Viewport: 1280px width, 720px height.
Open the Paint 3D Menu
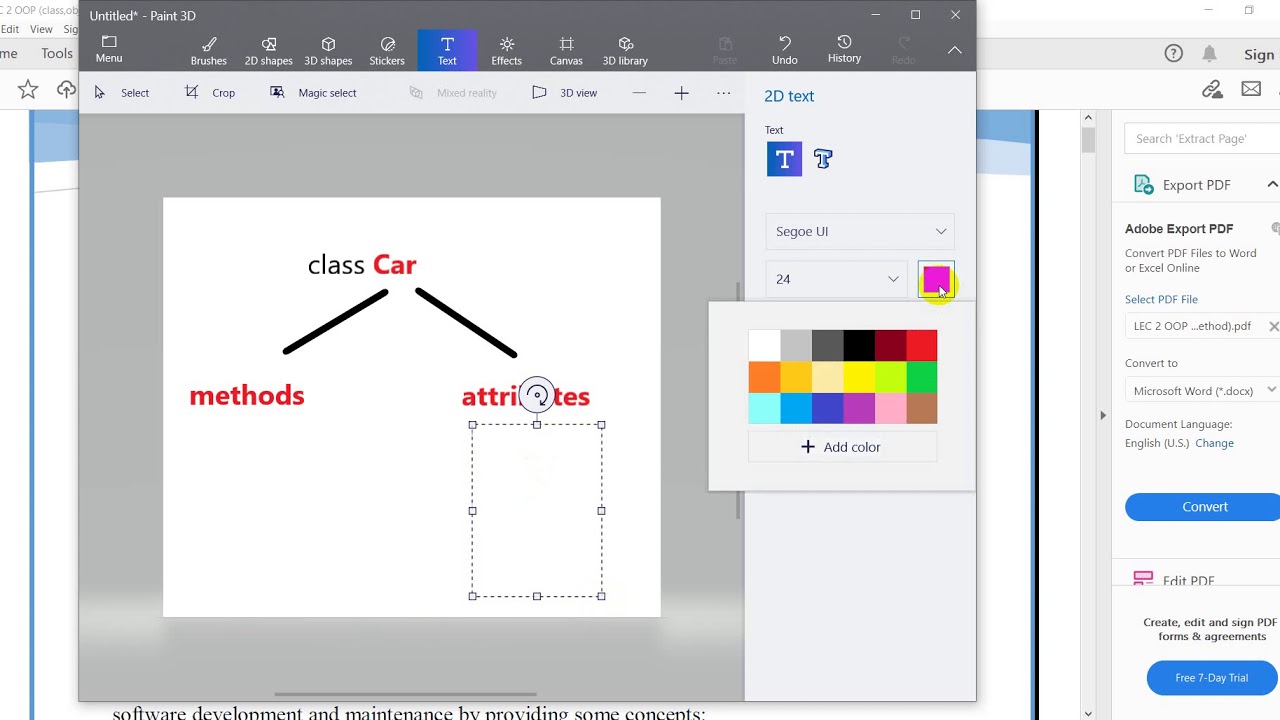coord(109,50)
